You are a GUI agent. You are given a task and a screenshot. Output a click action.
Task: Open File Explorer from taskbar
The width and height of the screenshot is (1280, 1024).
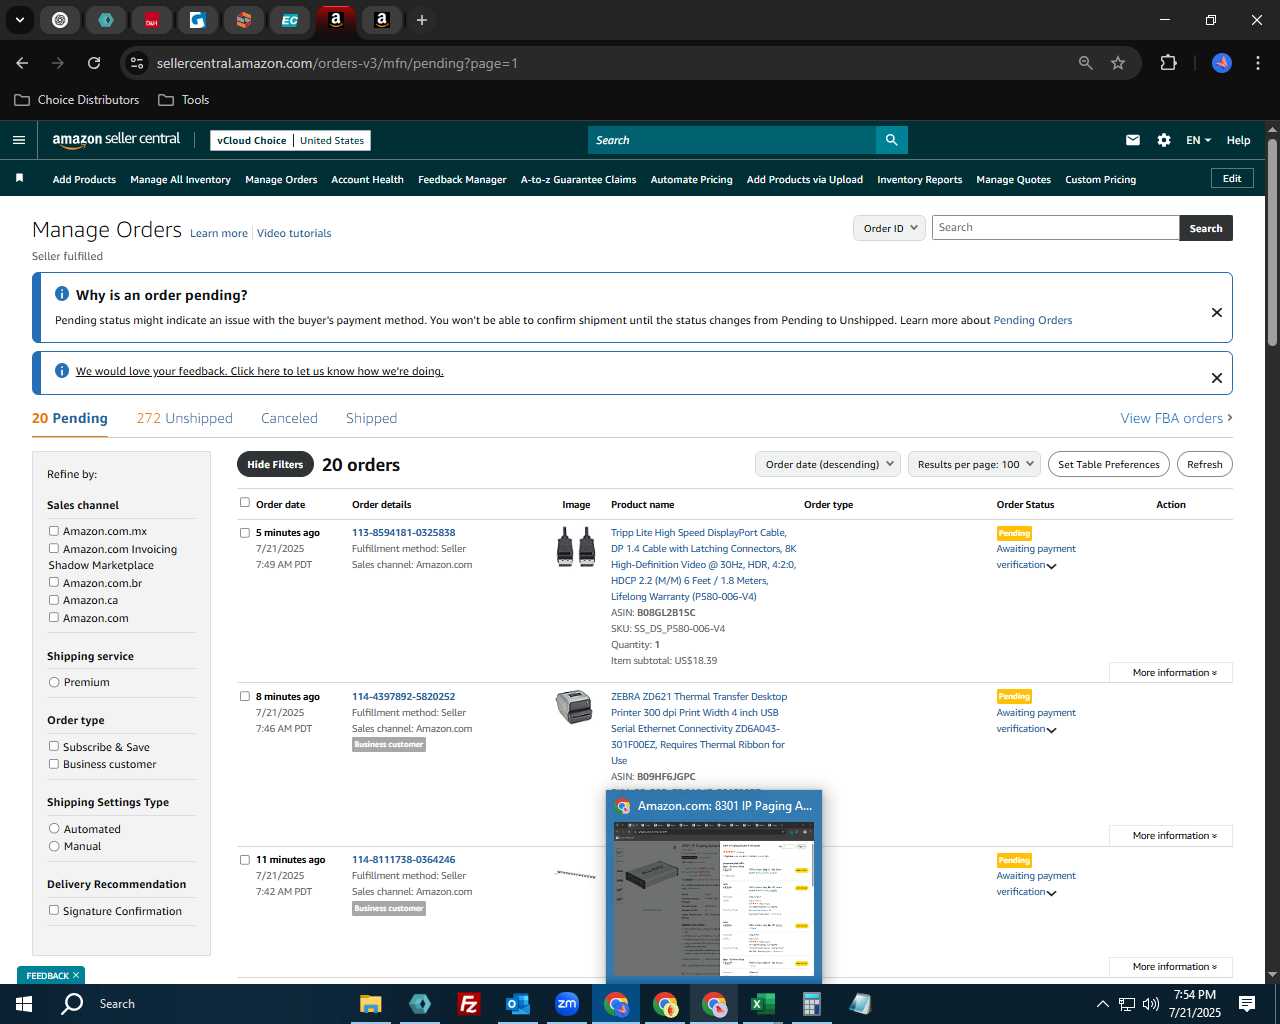point(371,1004)
